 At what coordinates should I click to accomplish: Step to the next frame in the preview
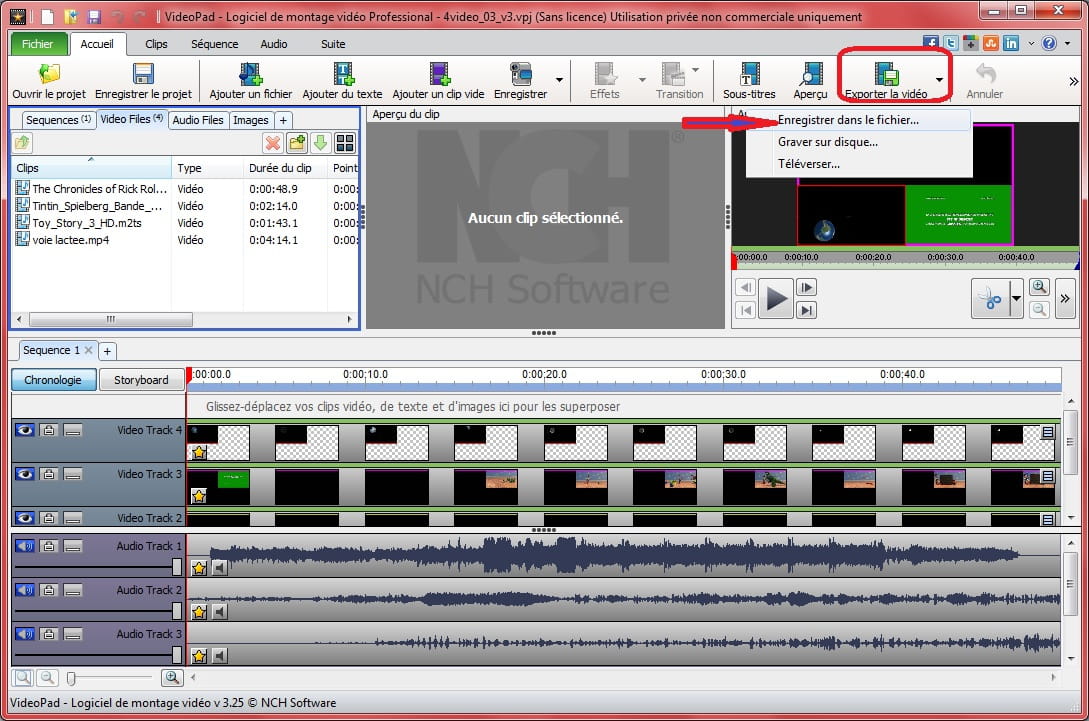[x=806, y=288]
